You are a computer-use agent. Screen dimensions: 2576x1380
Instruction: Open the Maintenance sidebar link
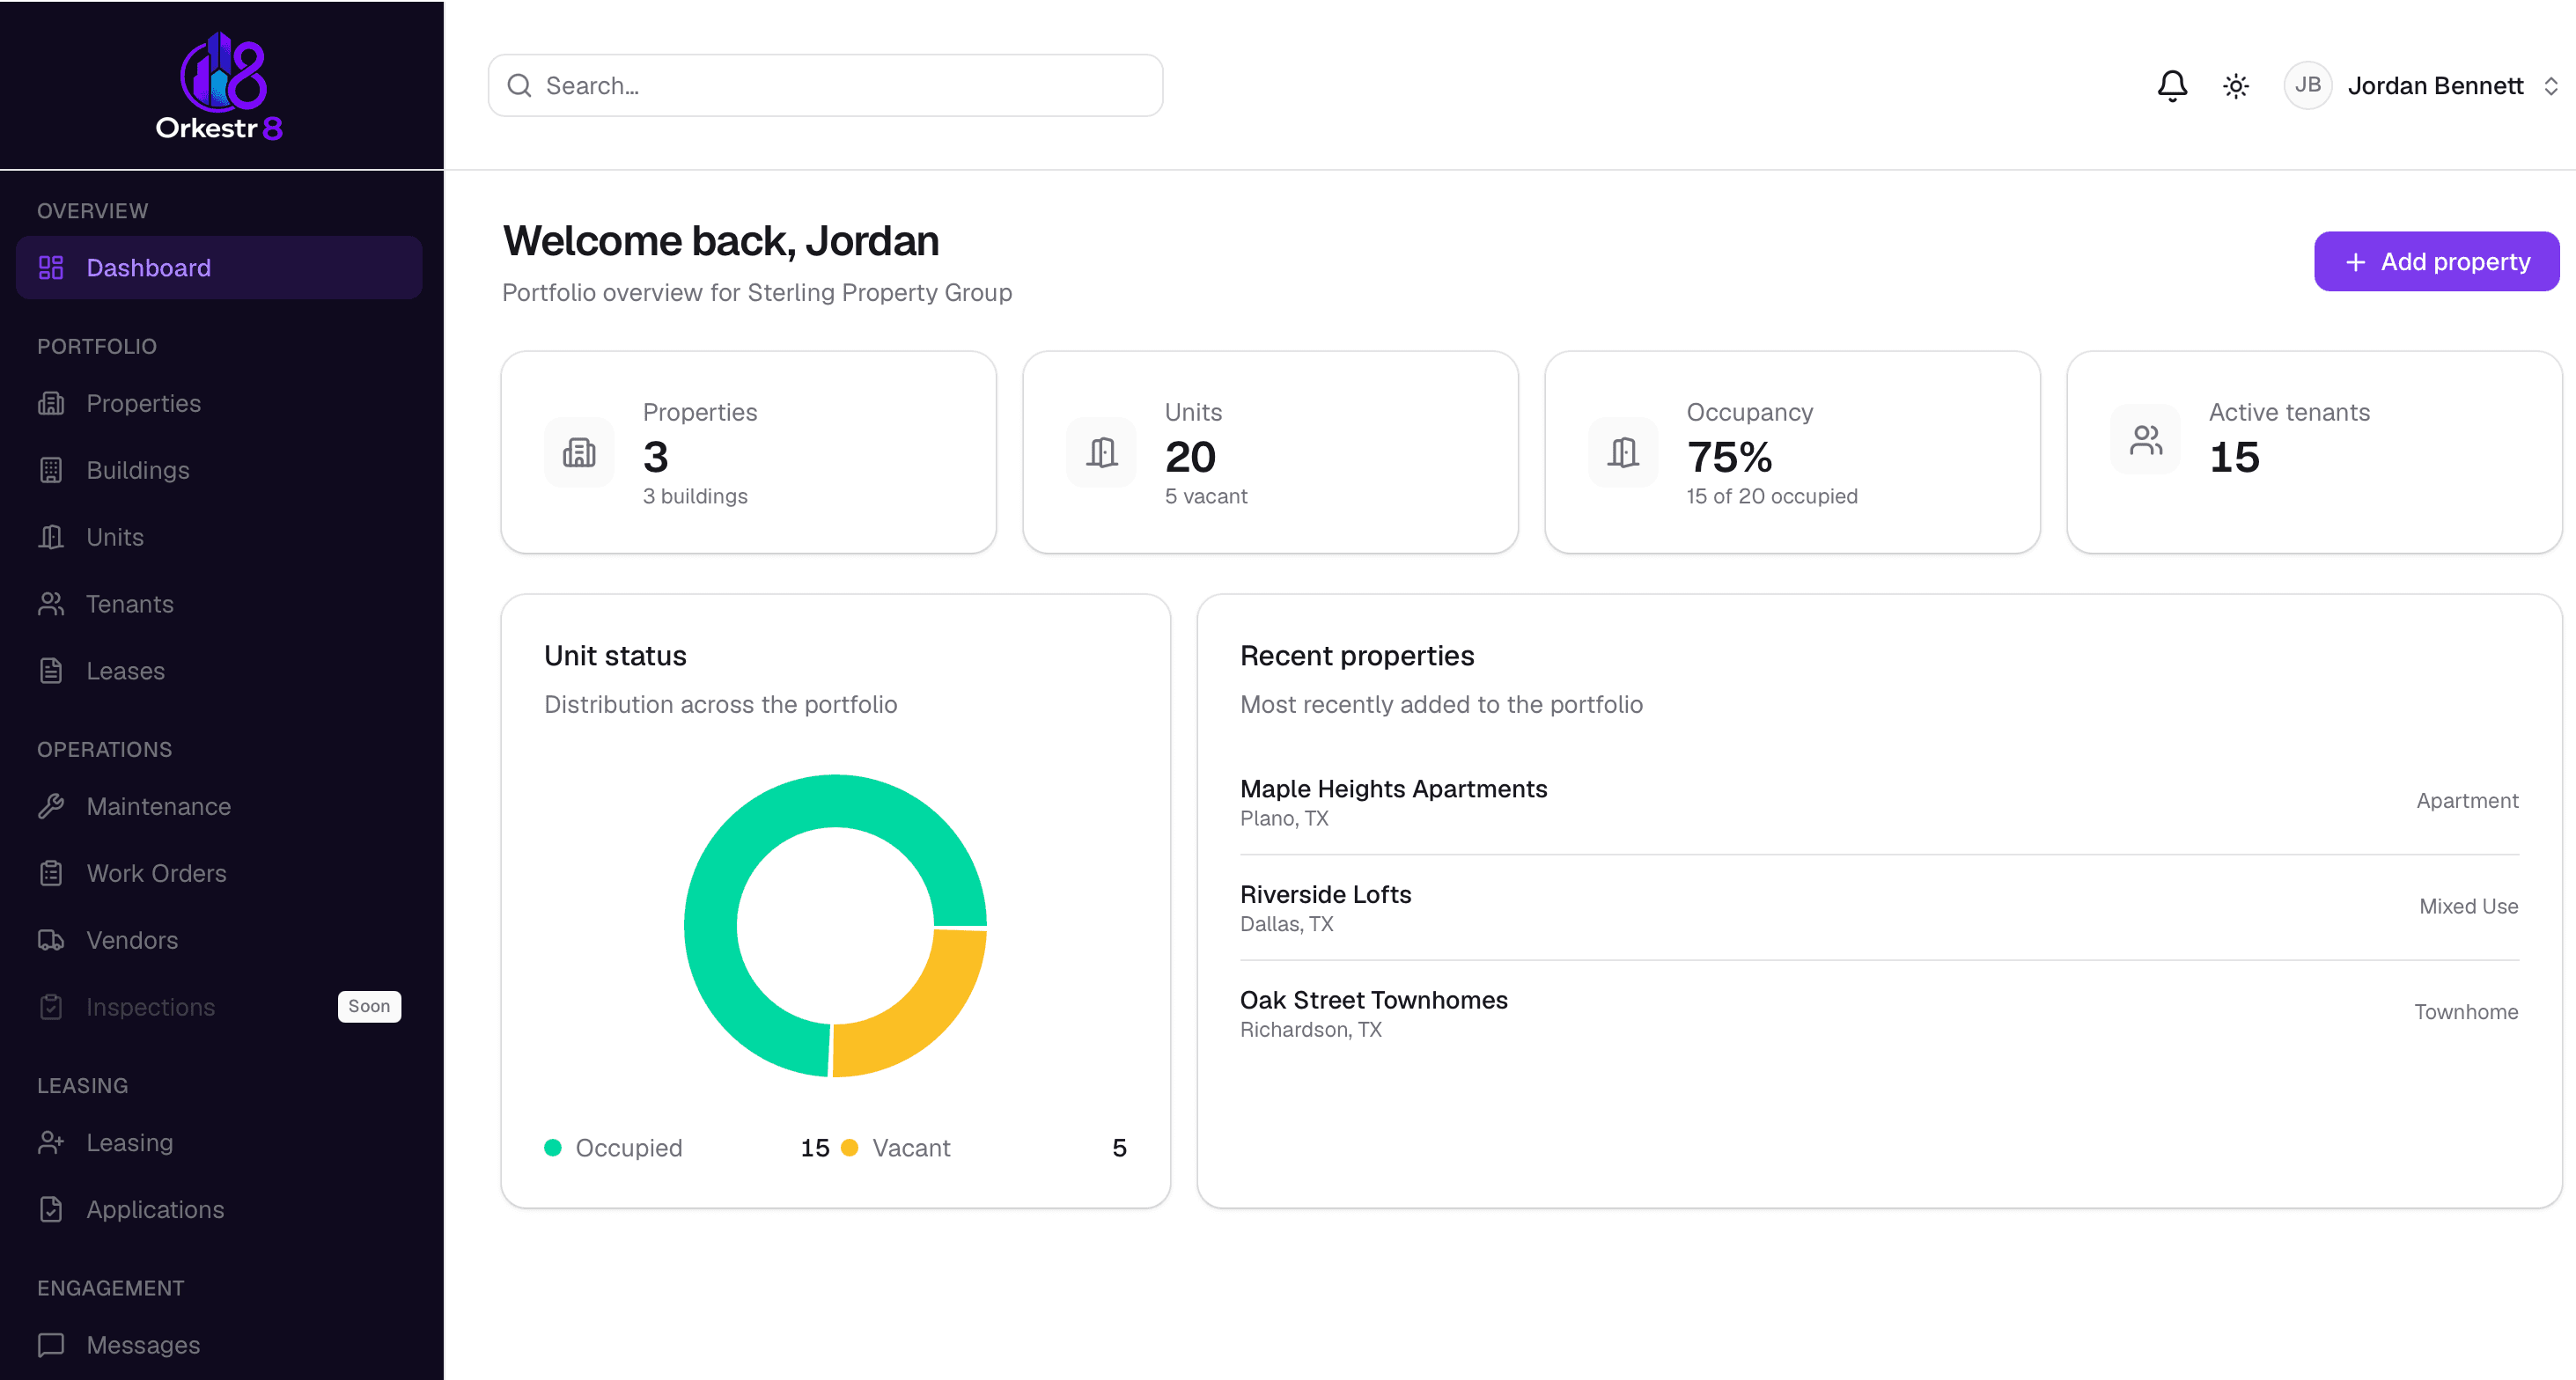[219, 806]
